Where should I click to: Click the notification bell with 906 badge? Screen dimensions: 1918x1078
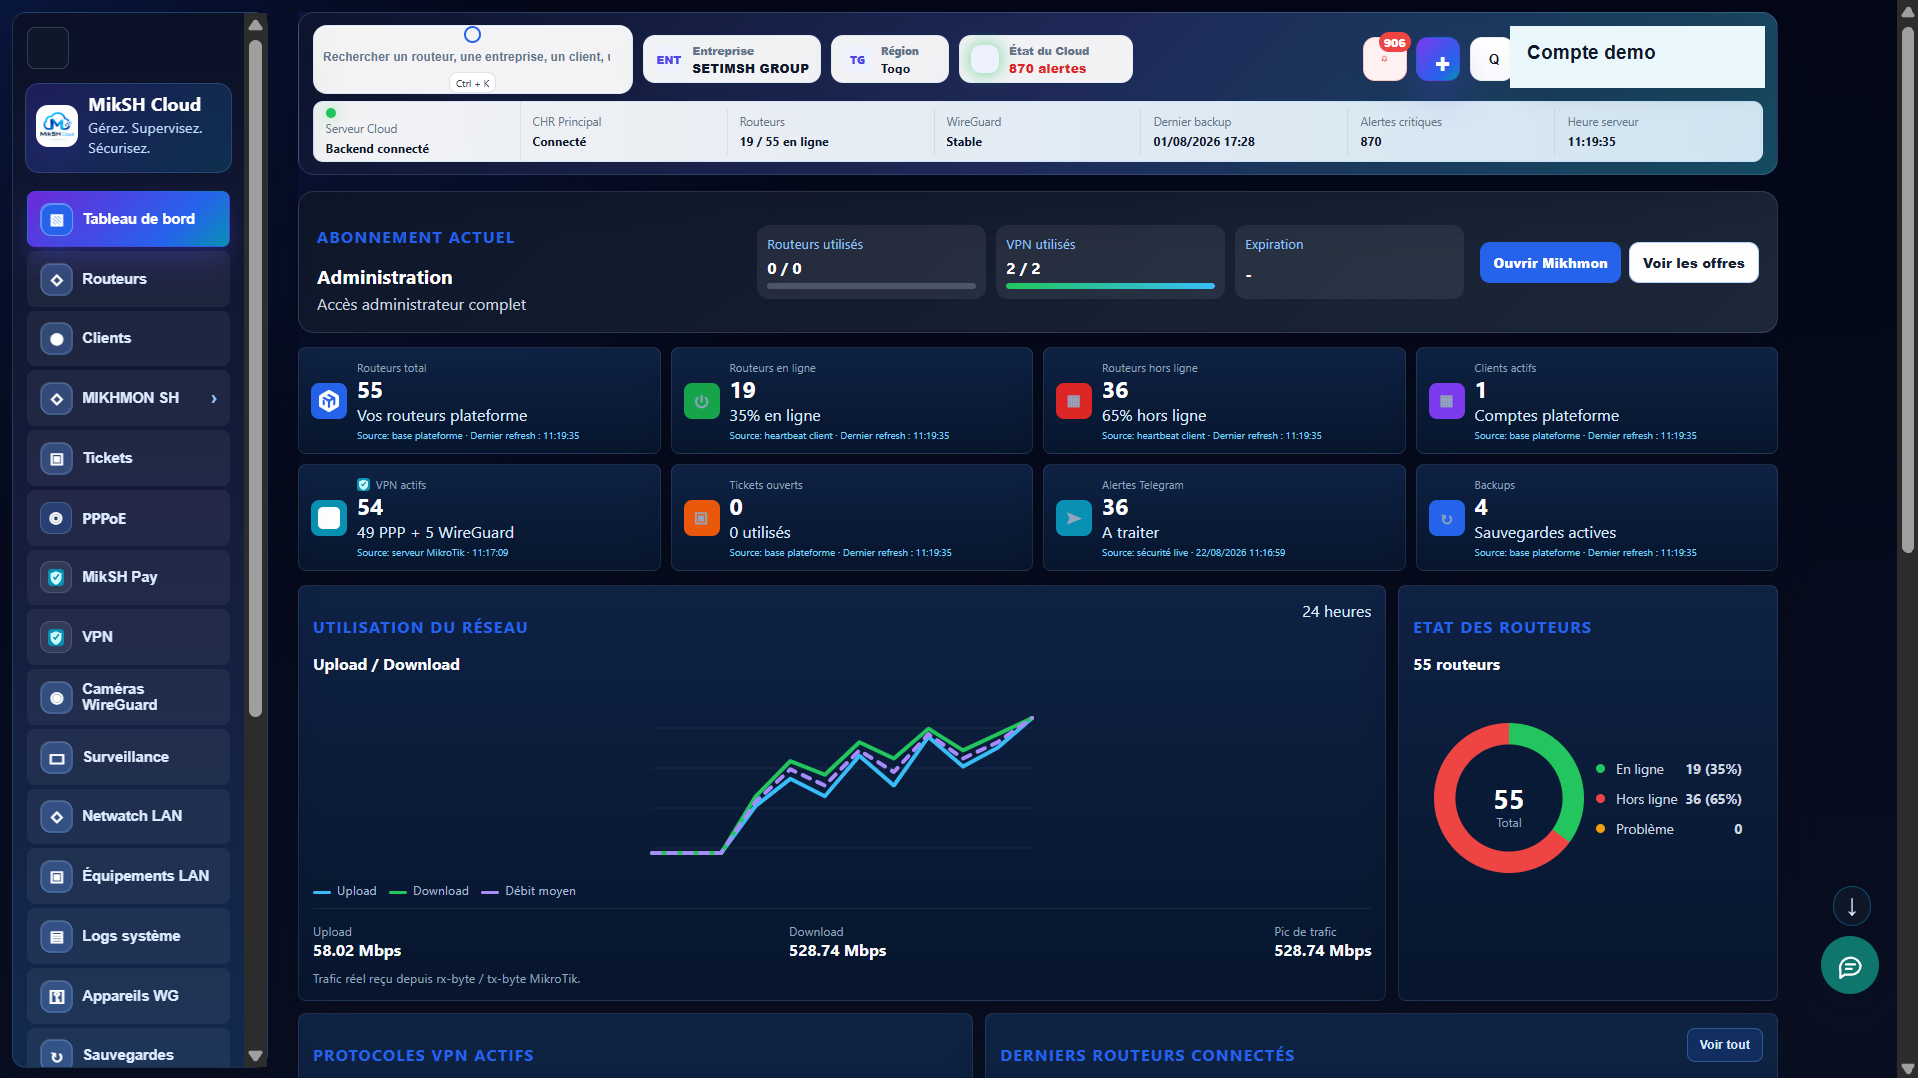click(x=1385, y=59)
